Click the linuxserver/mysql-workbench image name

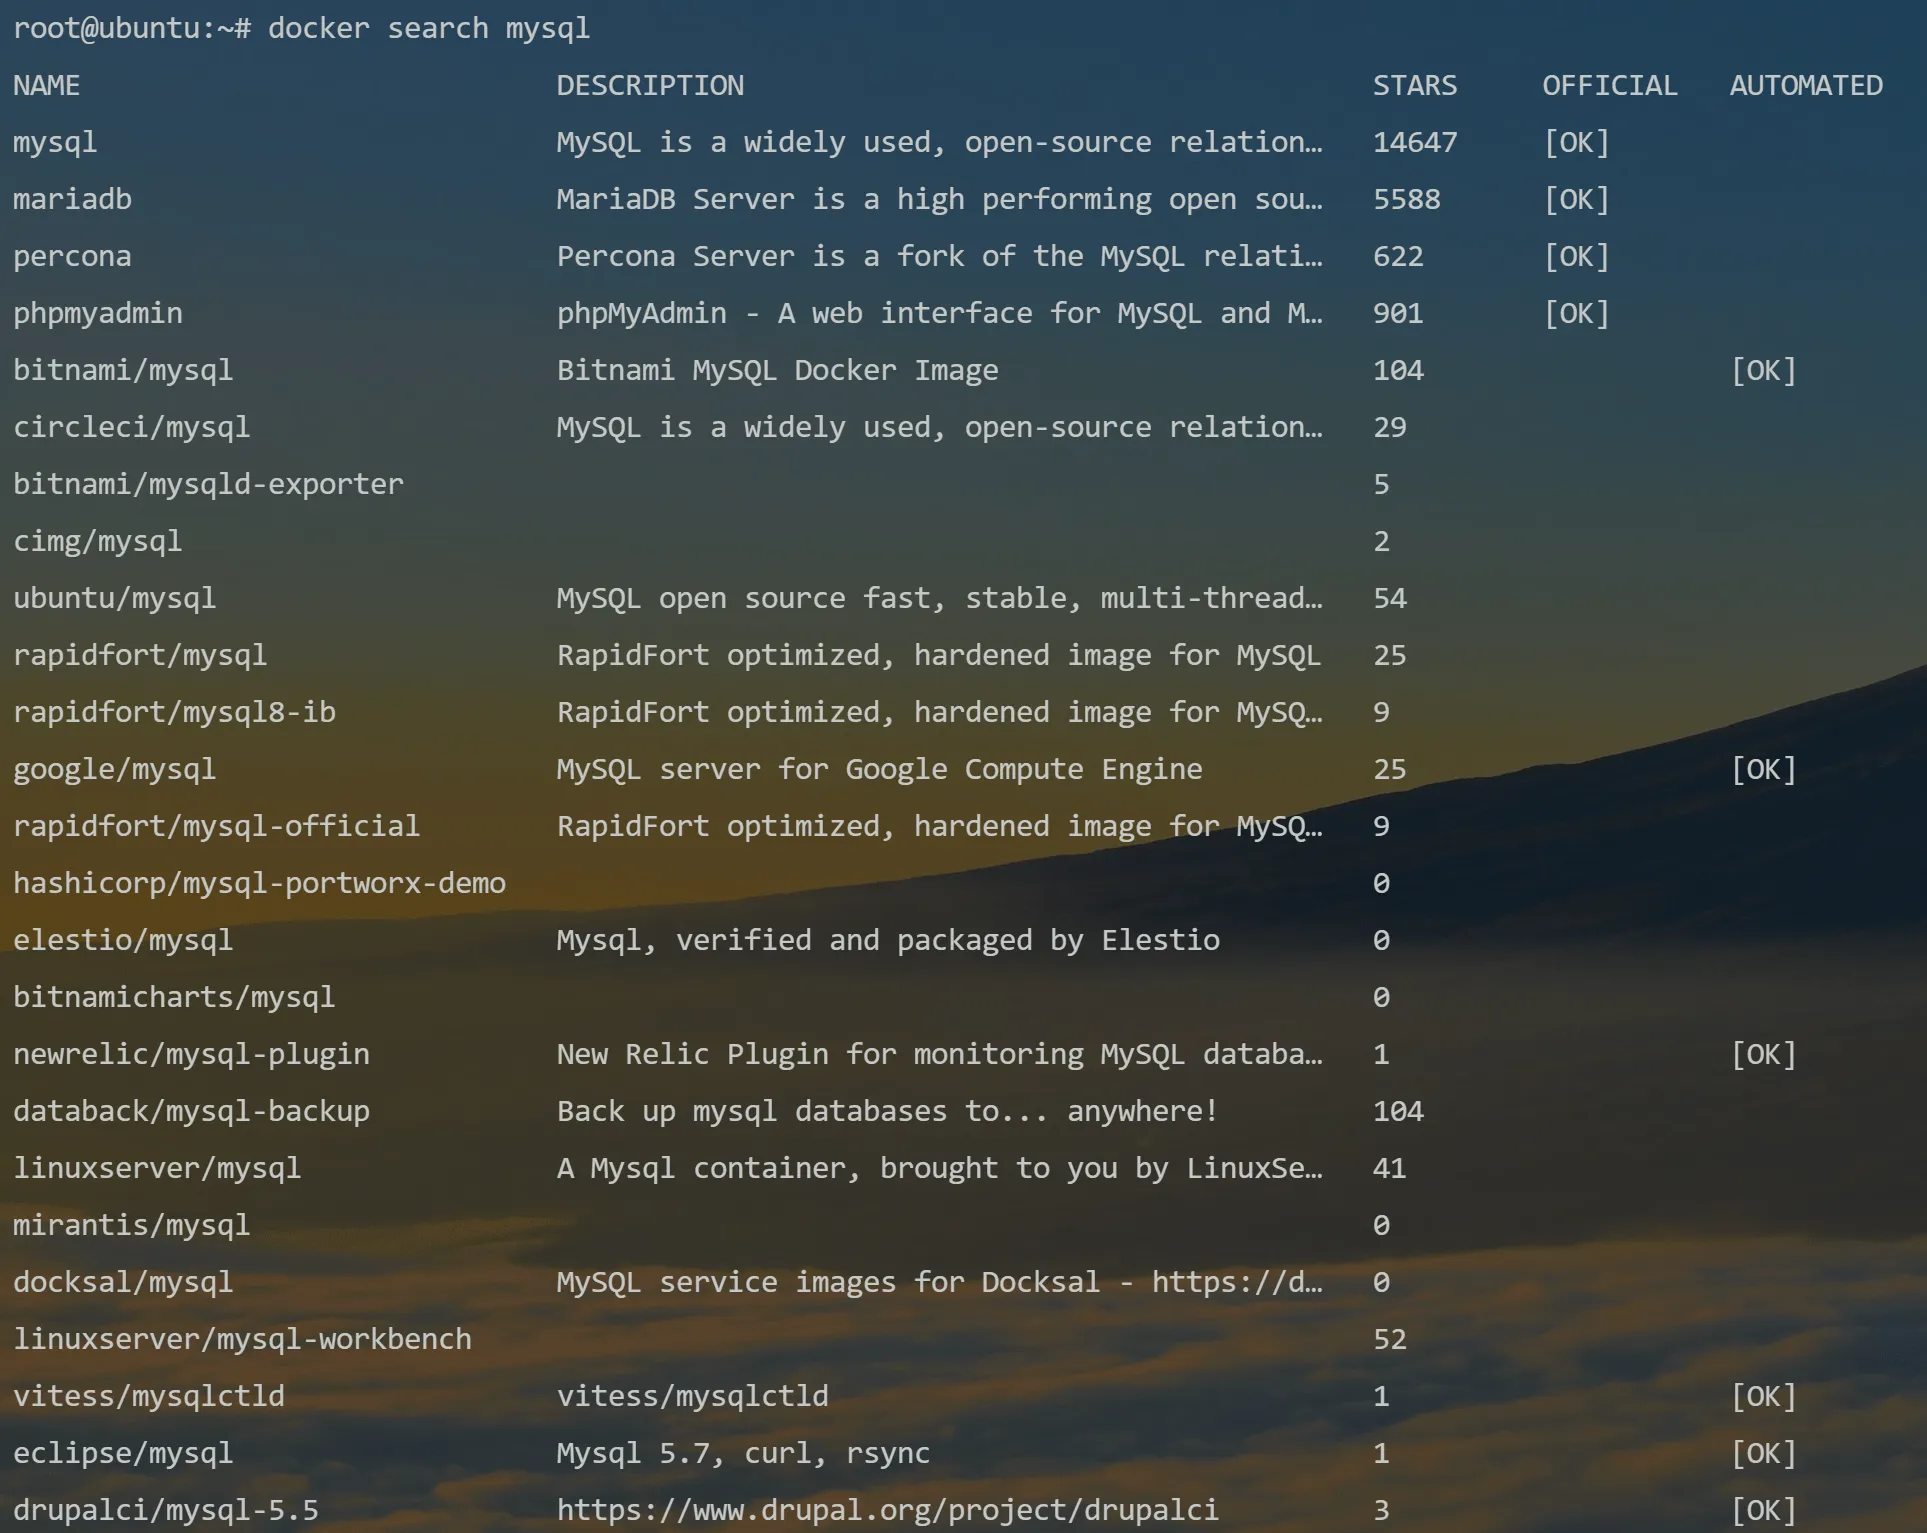coord(242,1340)
